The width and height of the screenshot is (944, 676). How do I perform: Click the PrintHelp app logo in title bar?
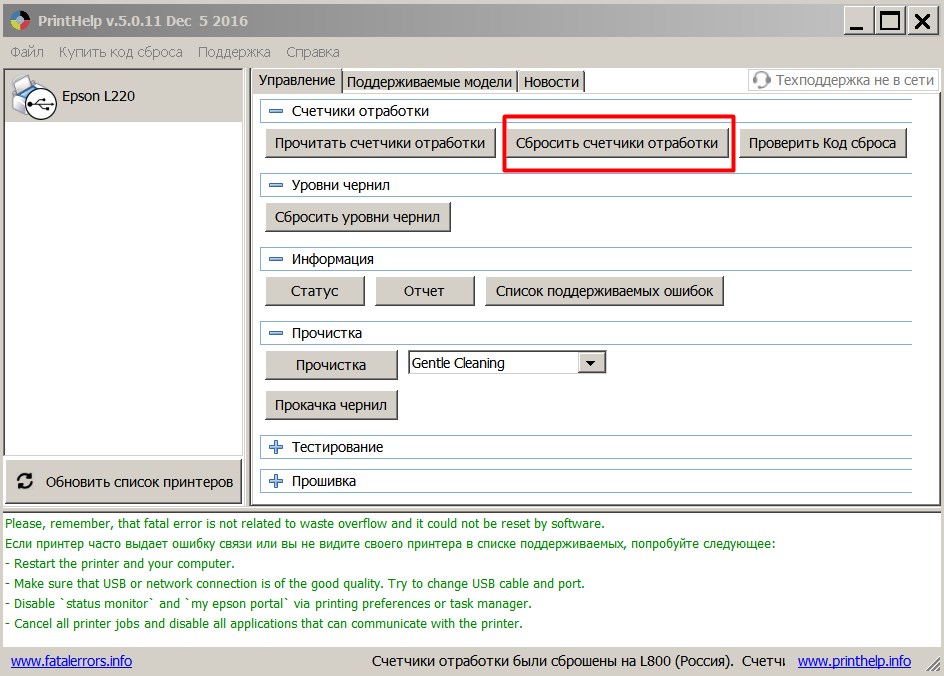click(19, 21)
